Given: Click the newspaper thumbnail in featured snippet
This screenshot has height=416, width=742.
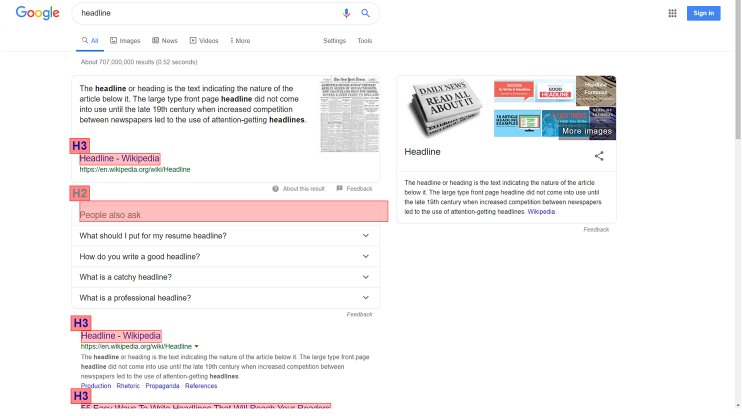Looking at the screenshot, I should tap(350, 114).
